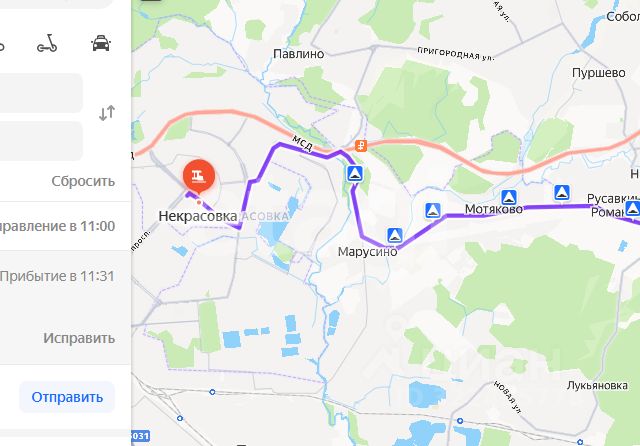
Task: Click the Павлино place label on map
Action: click(298, 54)
